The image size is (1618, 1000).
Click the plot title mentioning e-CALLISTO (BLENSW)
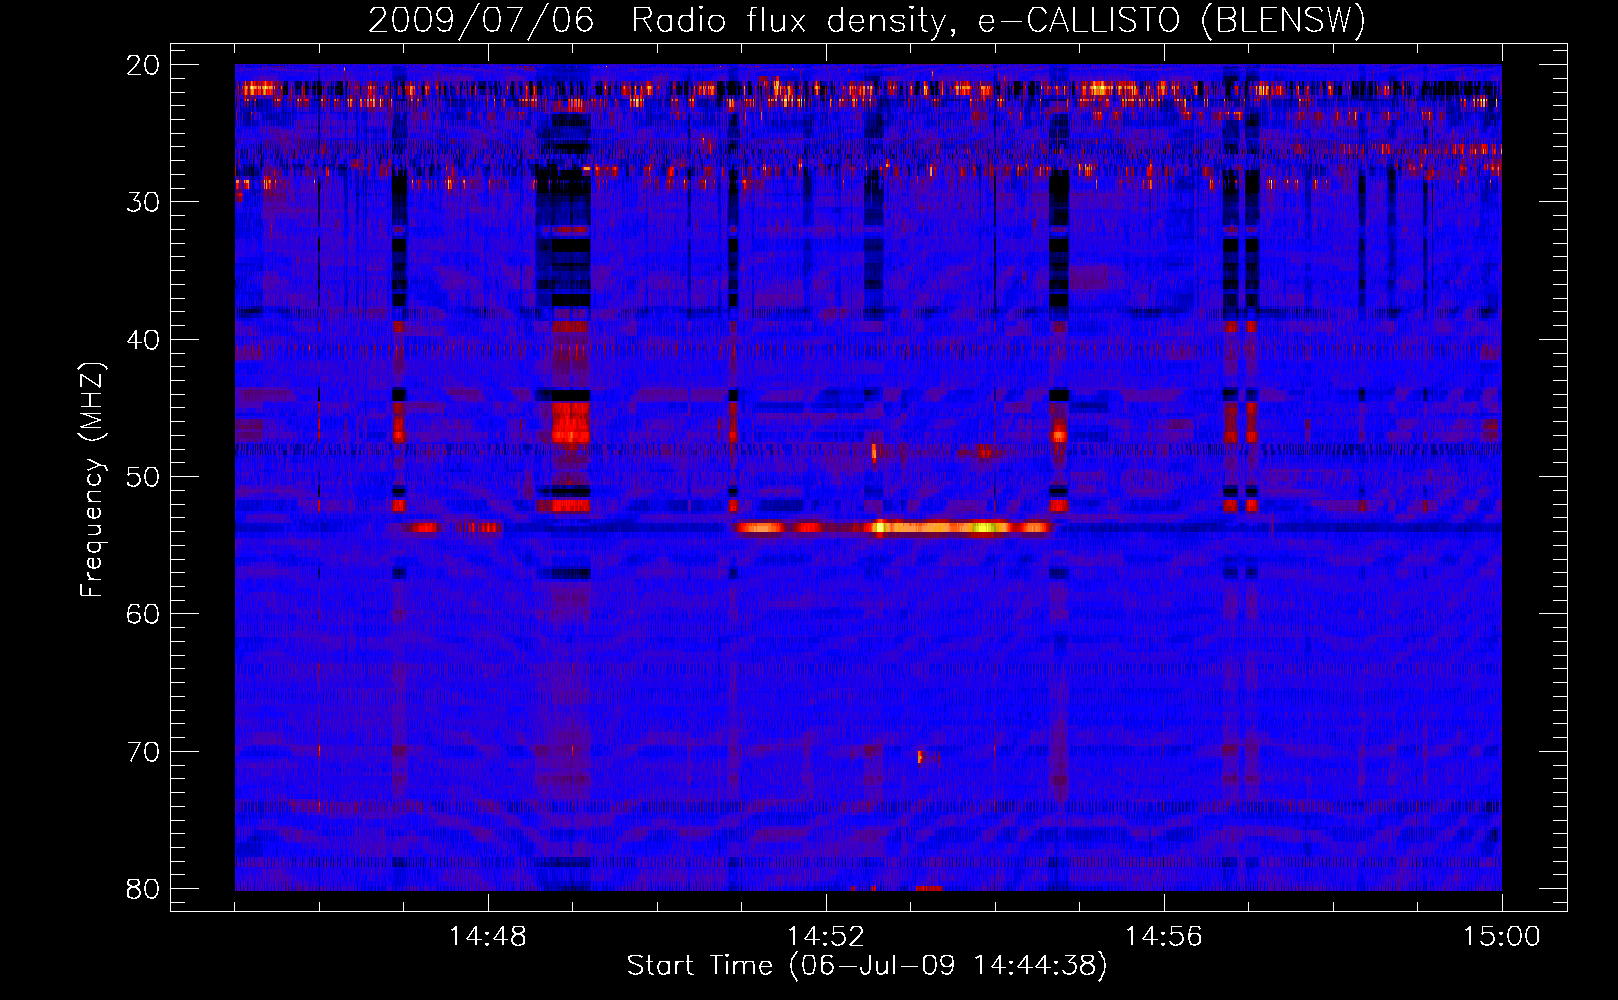866,20
